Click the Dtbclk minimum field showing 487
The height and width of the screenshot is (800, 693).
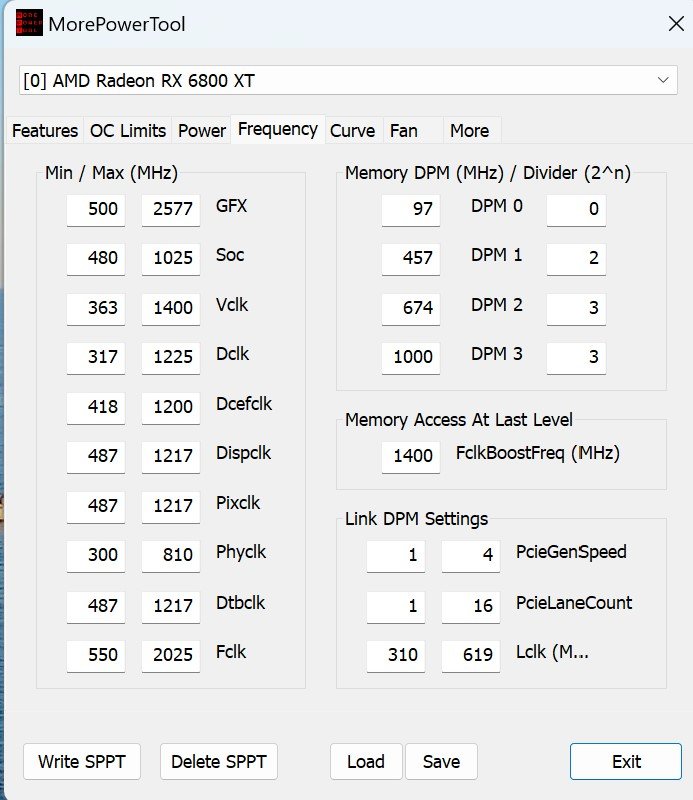click(96, 606)
